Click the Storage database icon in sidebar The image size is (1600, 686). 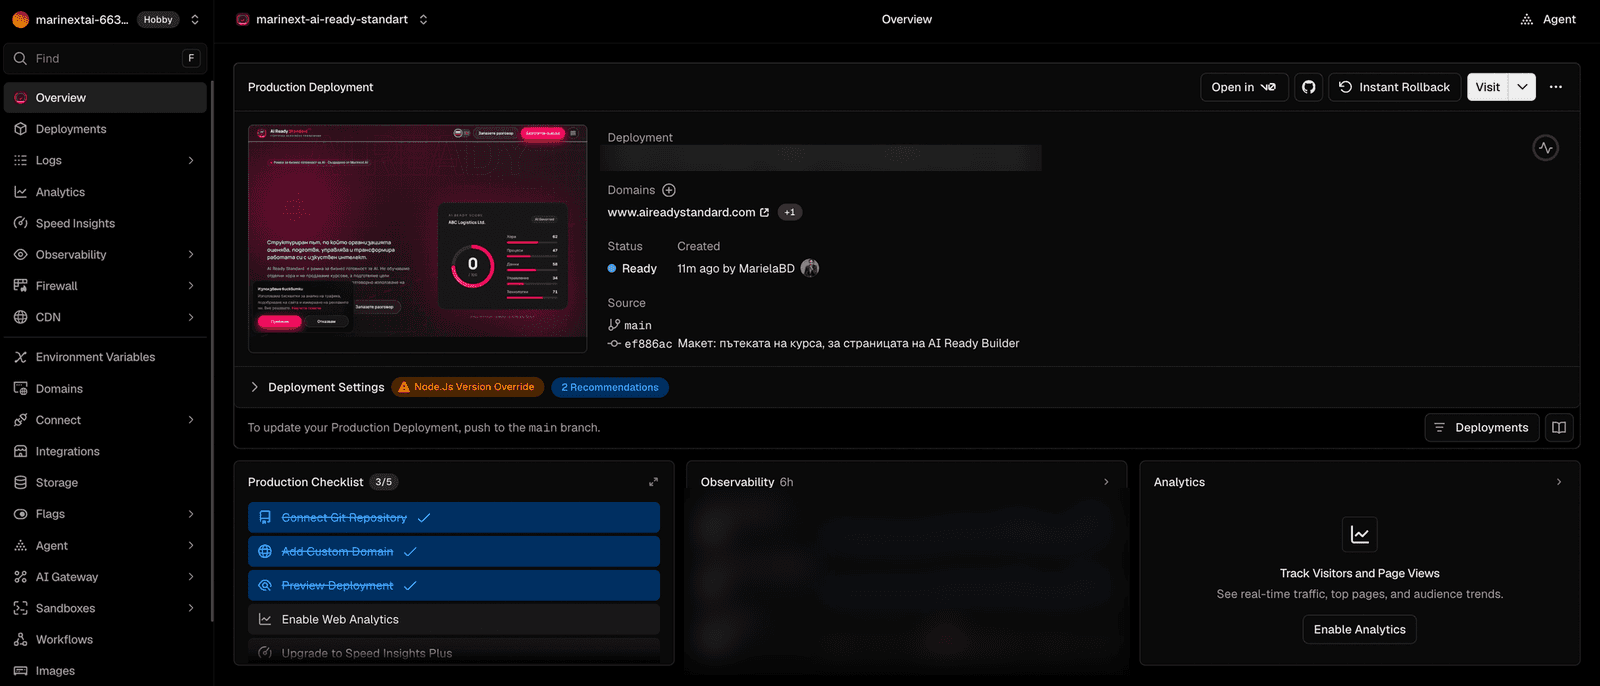[x=20, y=483]
